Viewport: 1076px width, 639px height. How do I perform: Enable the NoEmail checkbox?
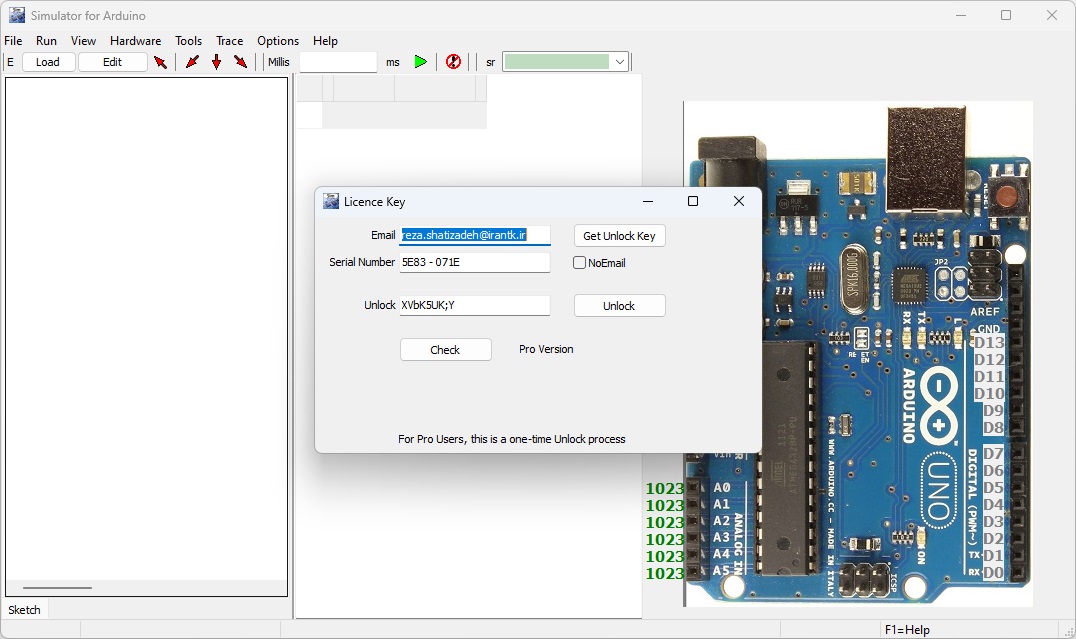(x=579, y=263)
